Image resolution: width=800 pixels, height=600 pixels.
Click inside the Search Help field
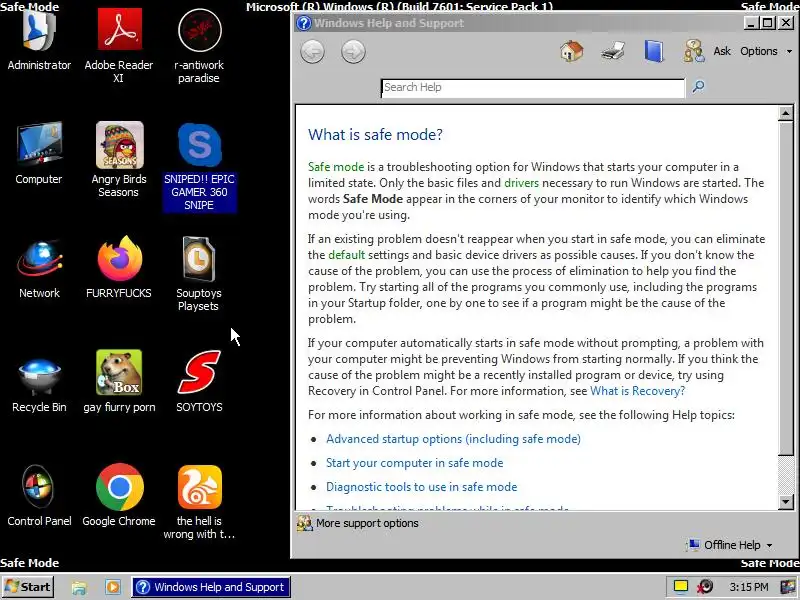[x=533, y=88]
